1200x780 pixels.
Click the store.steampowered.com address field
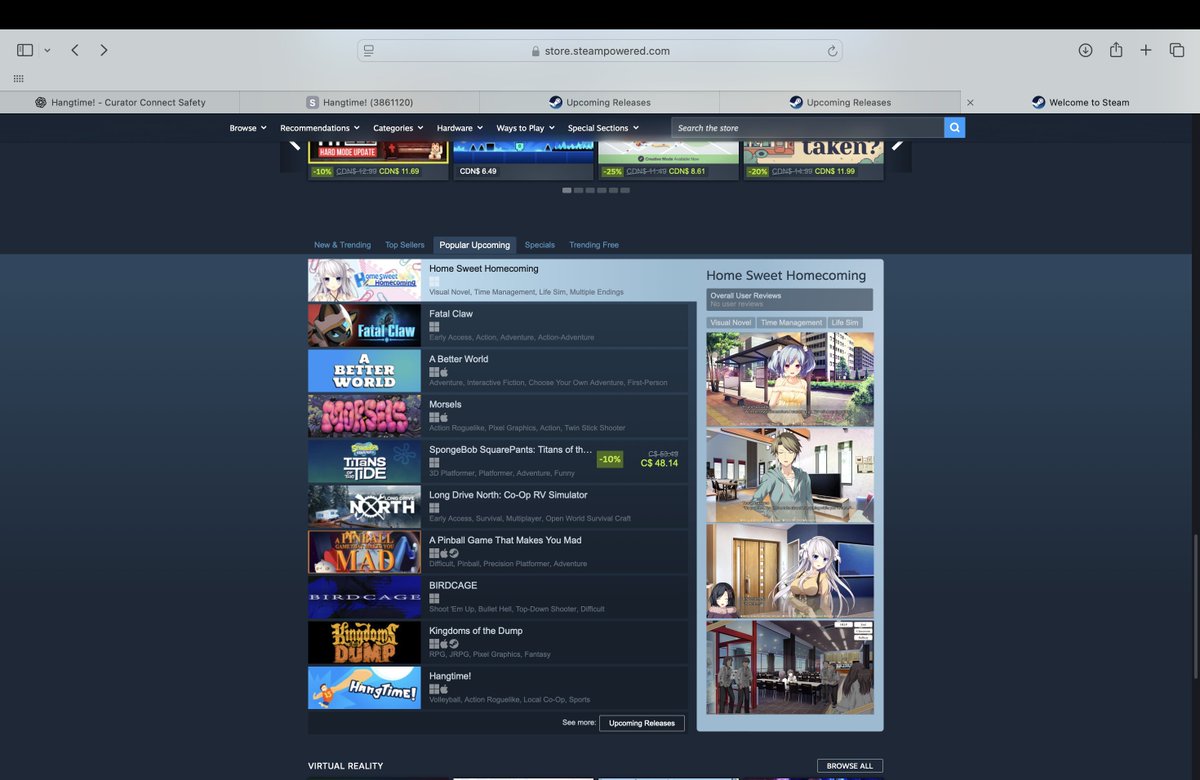[x=600, y=50]
